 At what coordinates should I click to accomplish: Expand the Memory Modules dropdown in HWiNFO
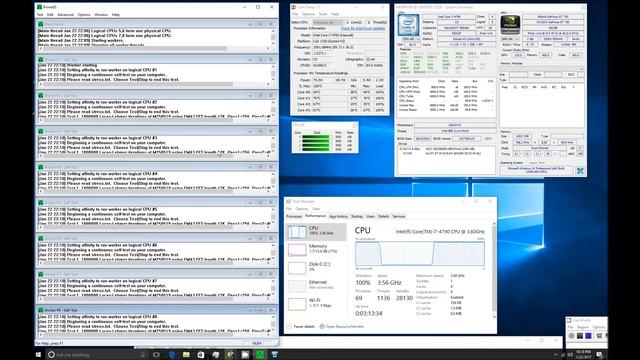542,69
